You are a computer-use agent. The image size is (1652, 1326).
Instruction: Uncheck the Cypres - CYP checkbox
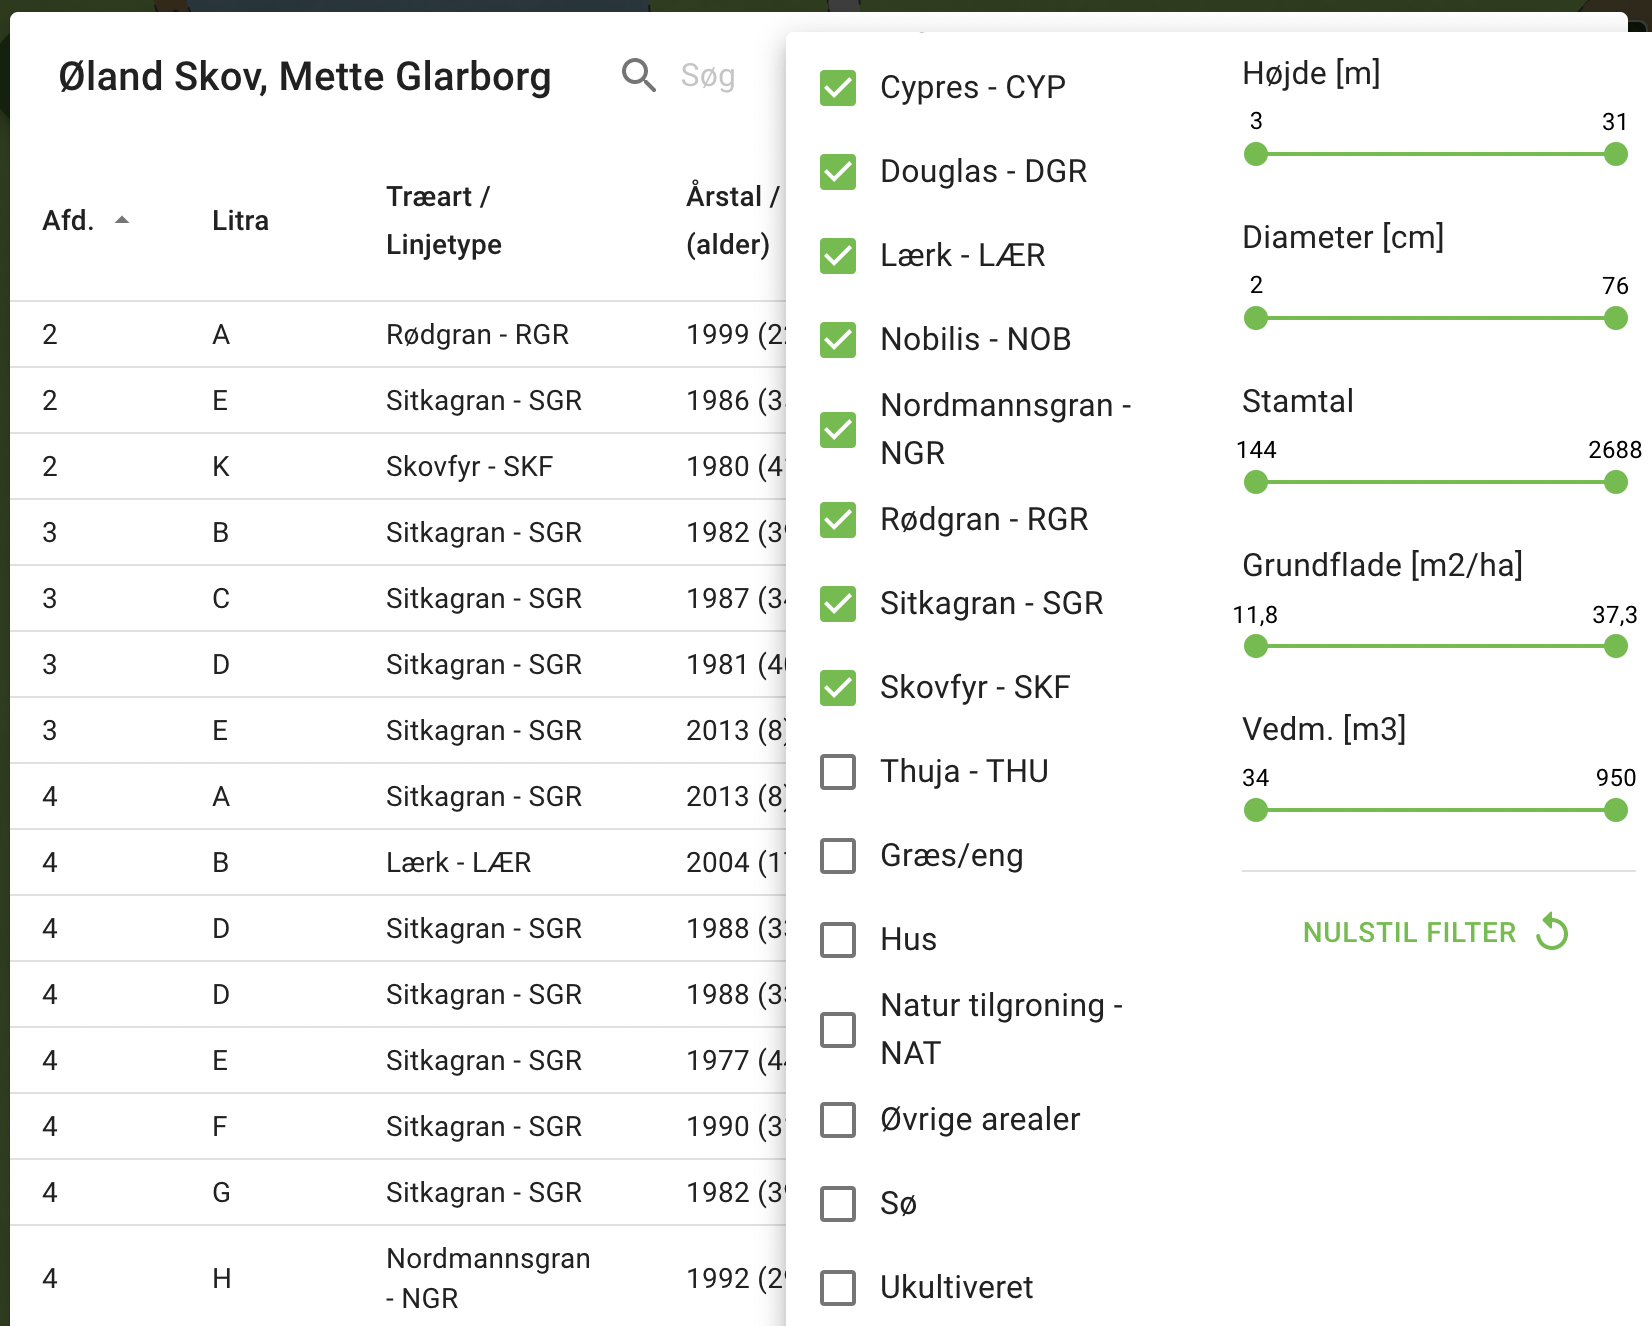838,88
